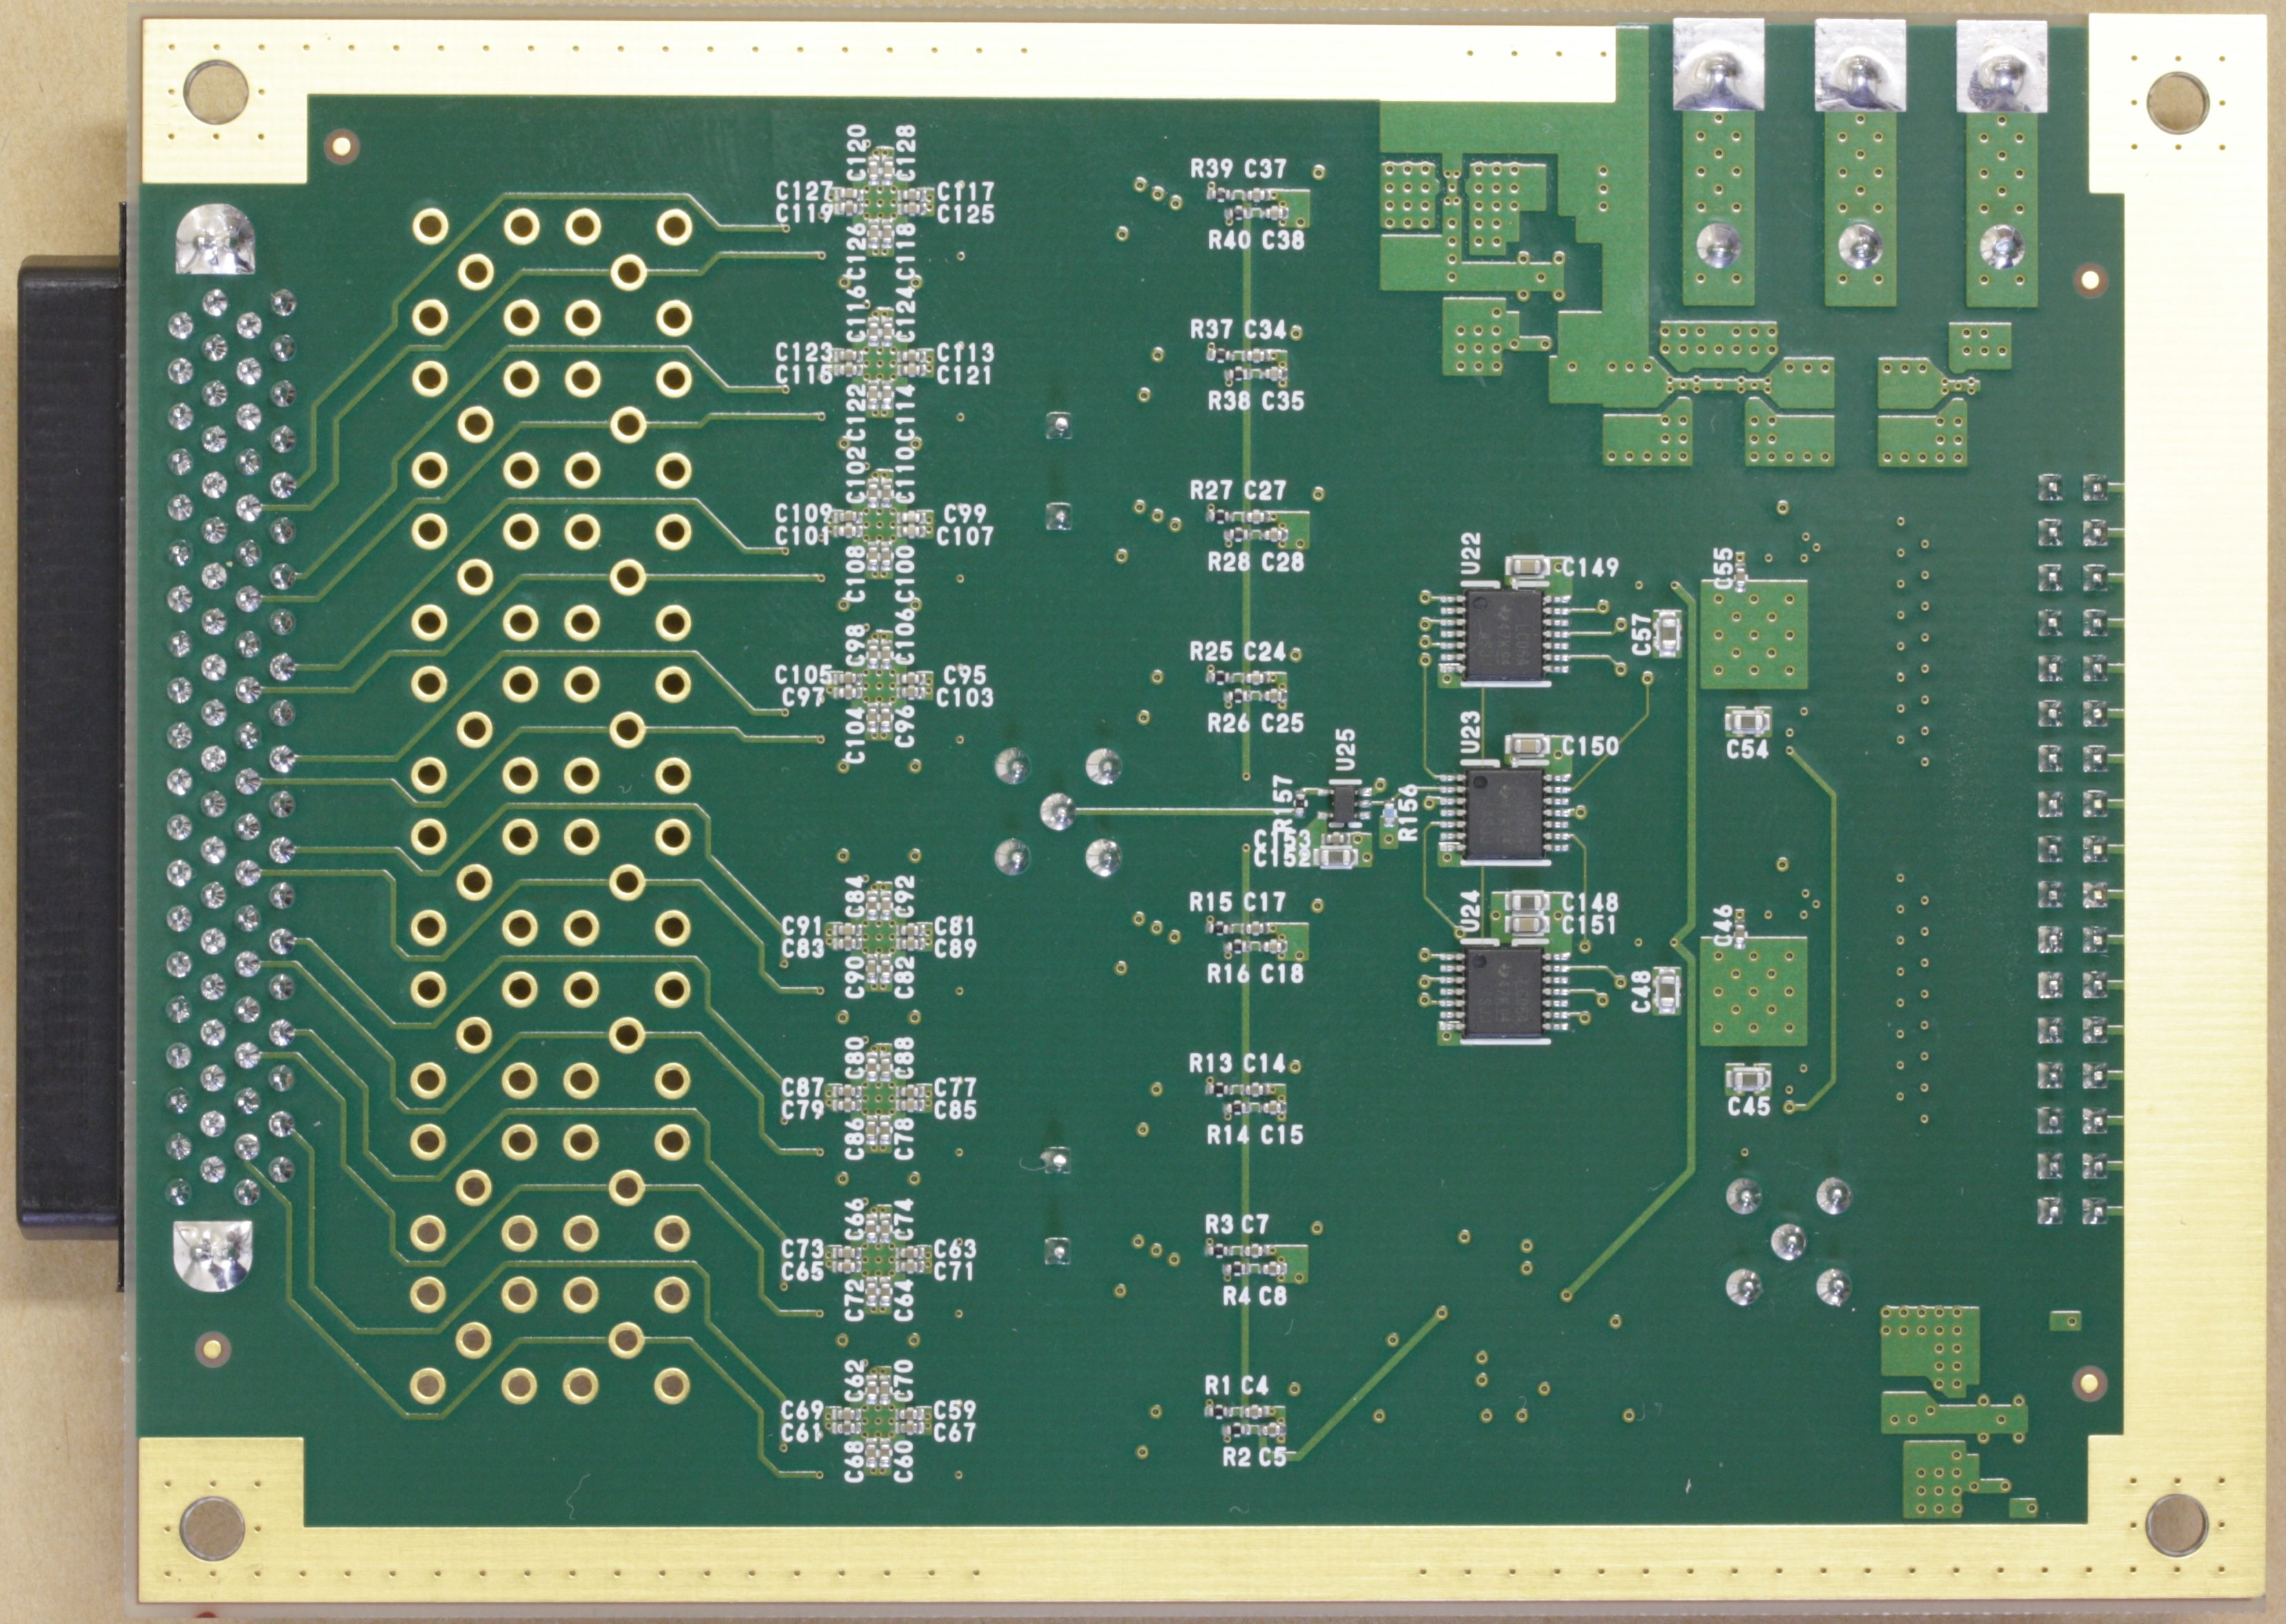
Task: Click the R3 label
Action: pos(1220,1224)
